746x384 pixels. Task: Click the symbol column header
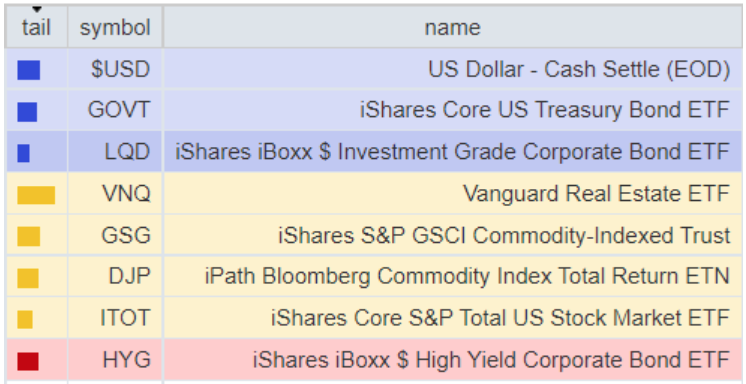click(x=115, y=28)
